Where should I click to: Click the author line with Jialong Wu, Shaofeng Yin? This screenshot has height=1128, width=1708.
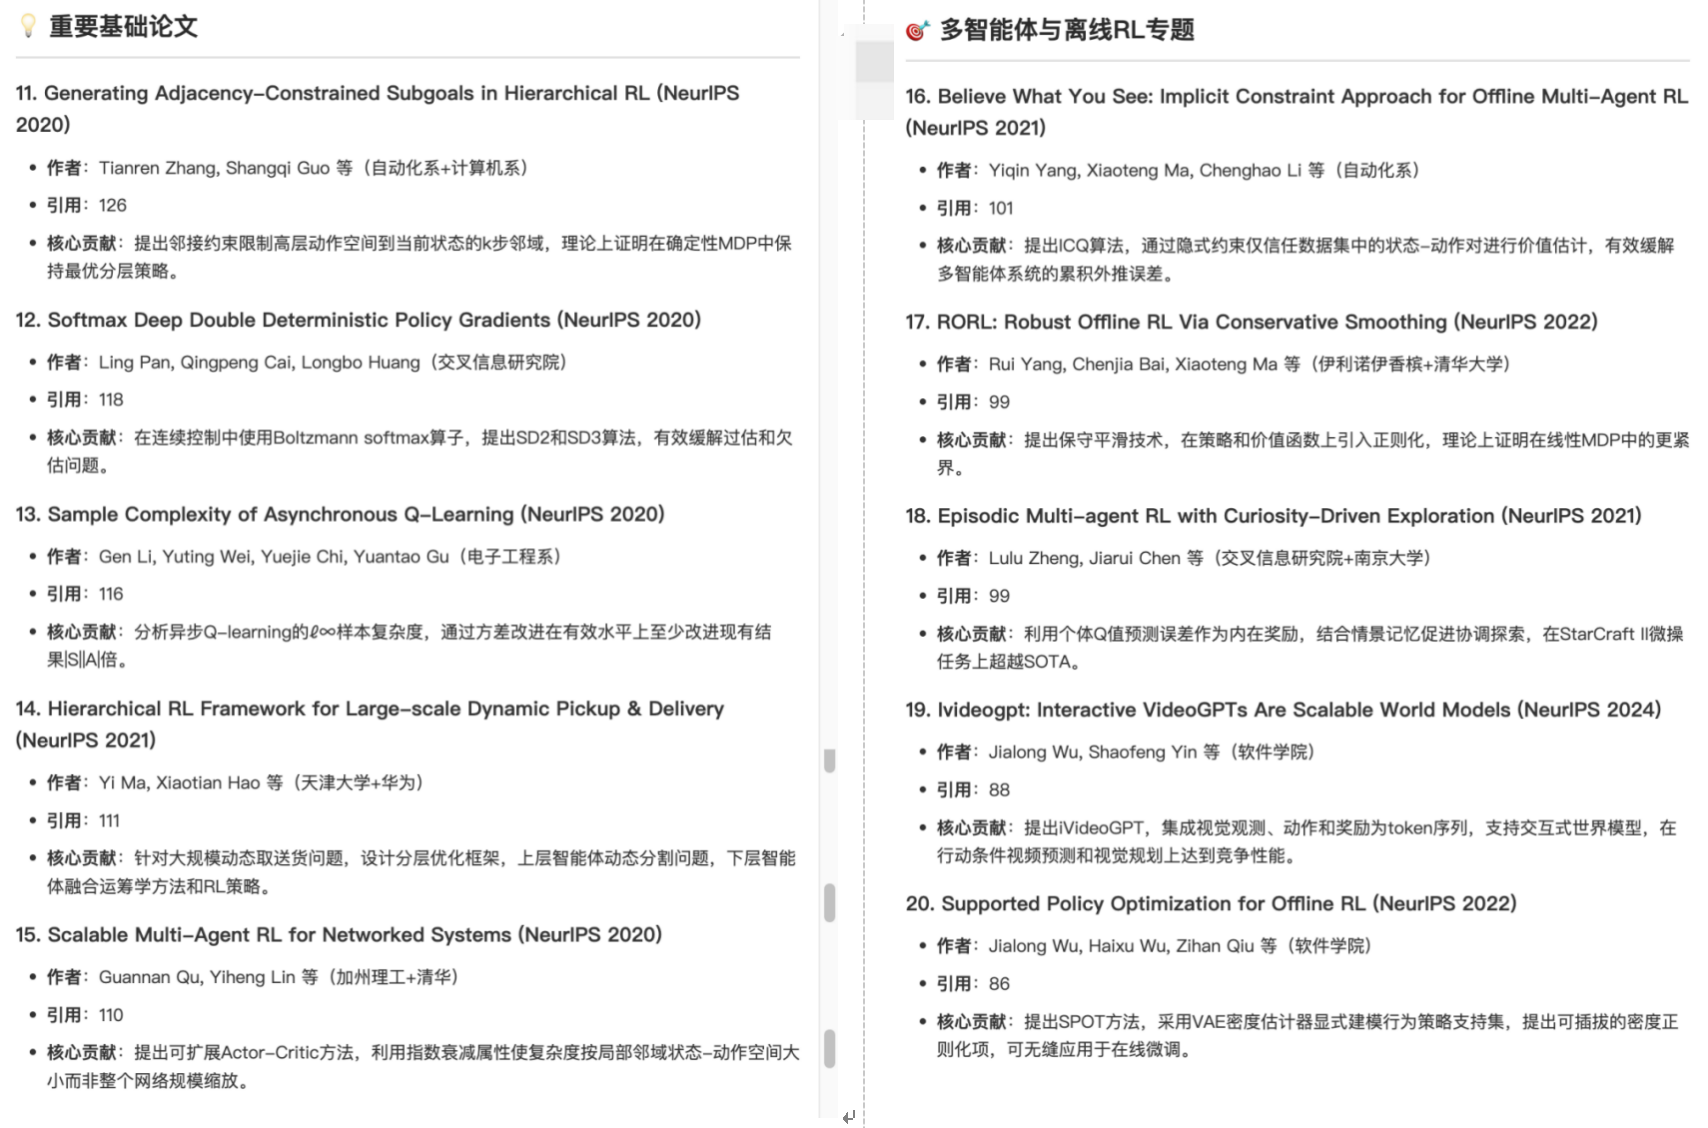click(x=1126, y=752)
